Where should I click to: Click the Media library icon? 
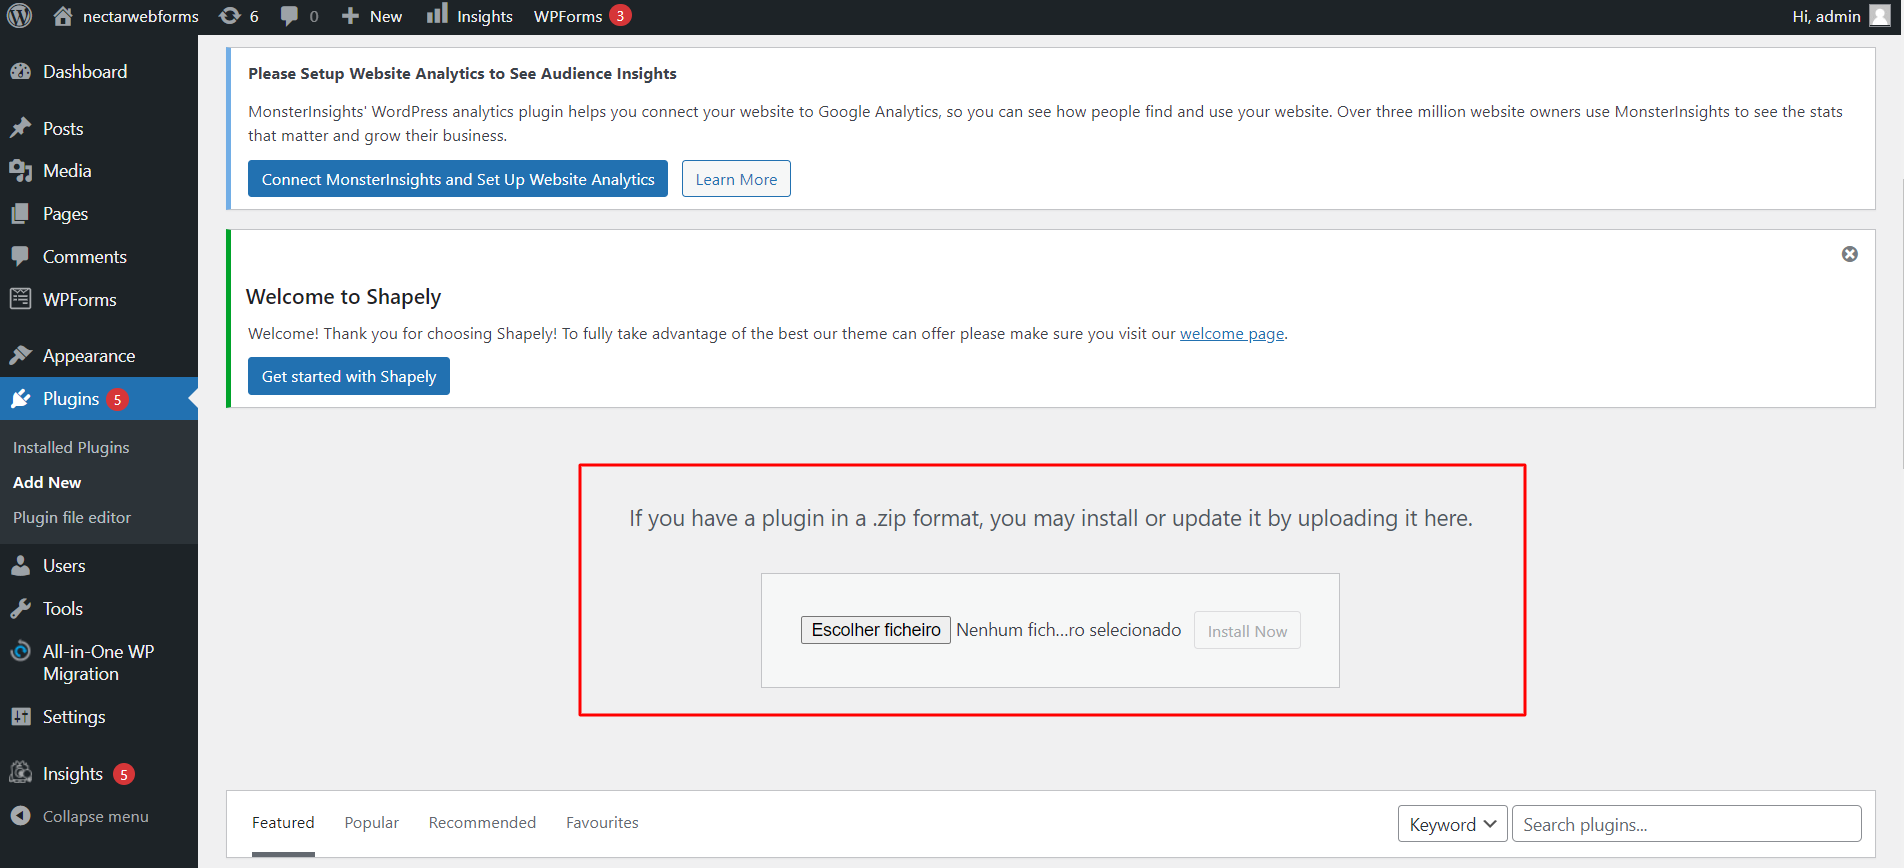coord(20,171)
